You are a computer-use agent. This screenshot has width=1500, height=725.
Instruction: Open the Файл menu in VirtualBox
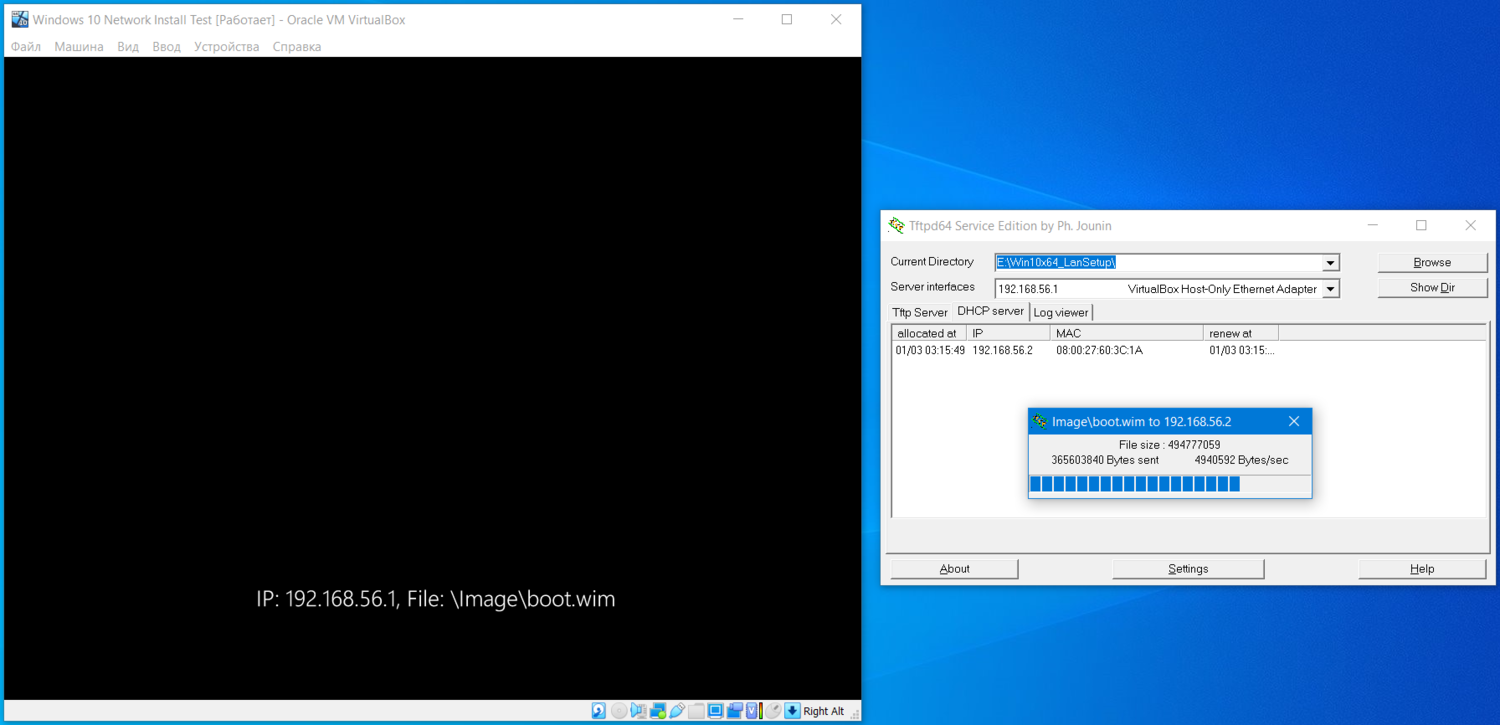26,47
